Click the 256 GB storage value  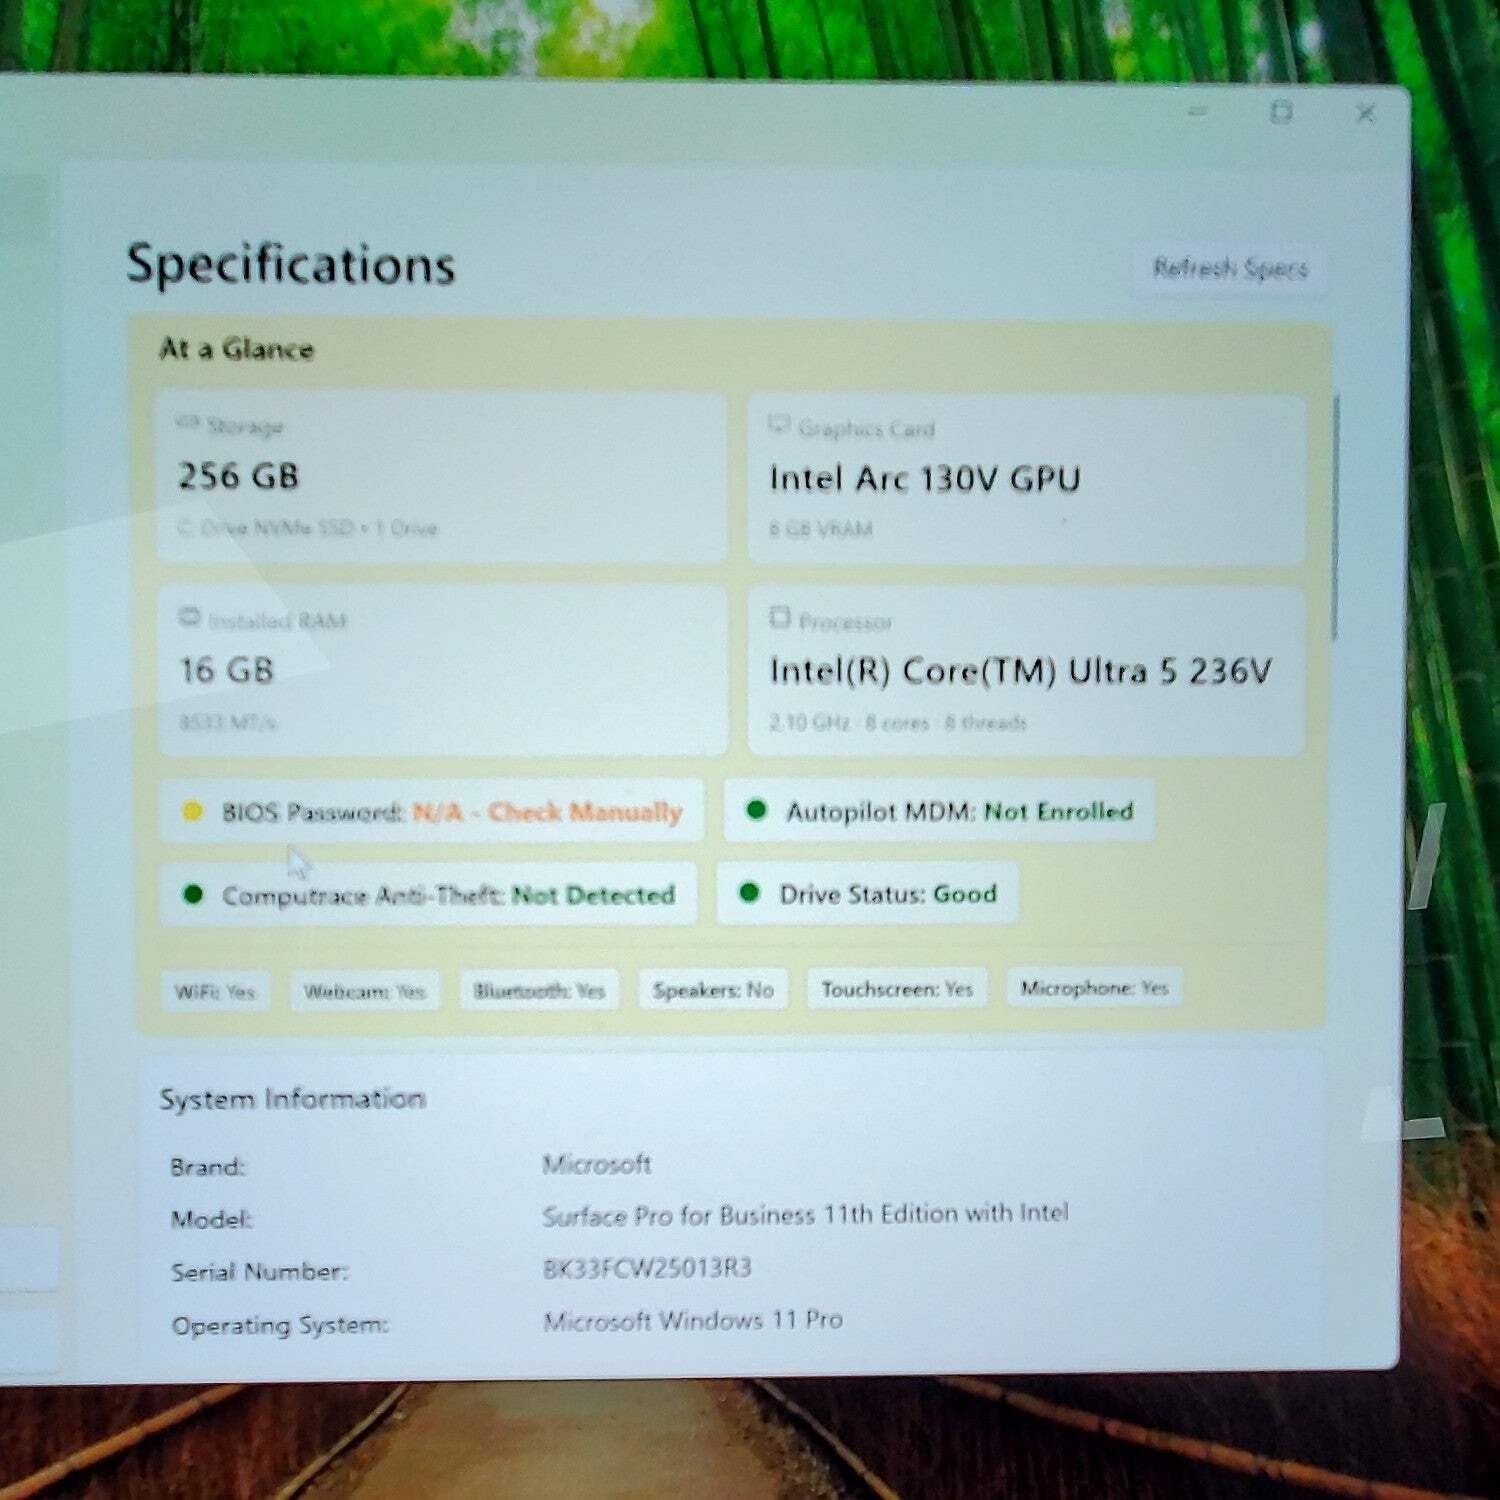239,476
